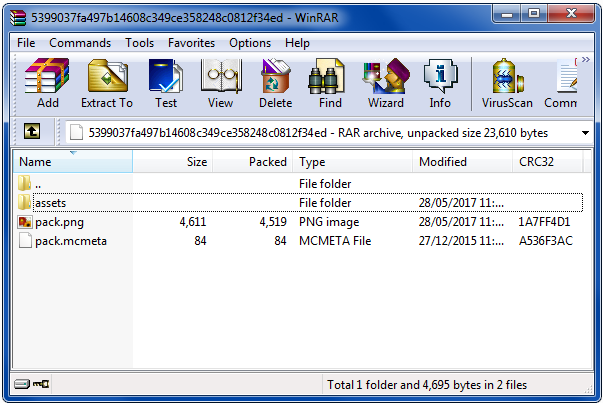Sort by the Modified column header
Viewport: 603px width, 403px height.
(x=463, y=162)
